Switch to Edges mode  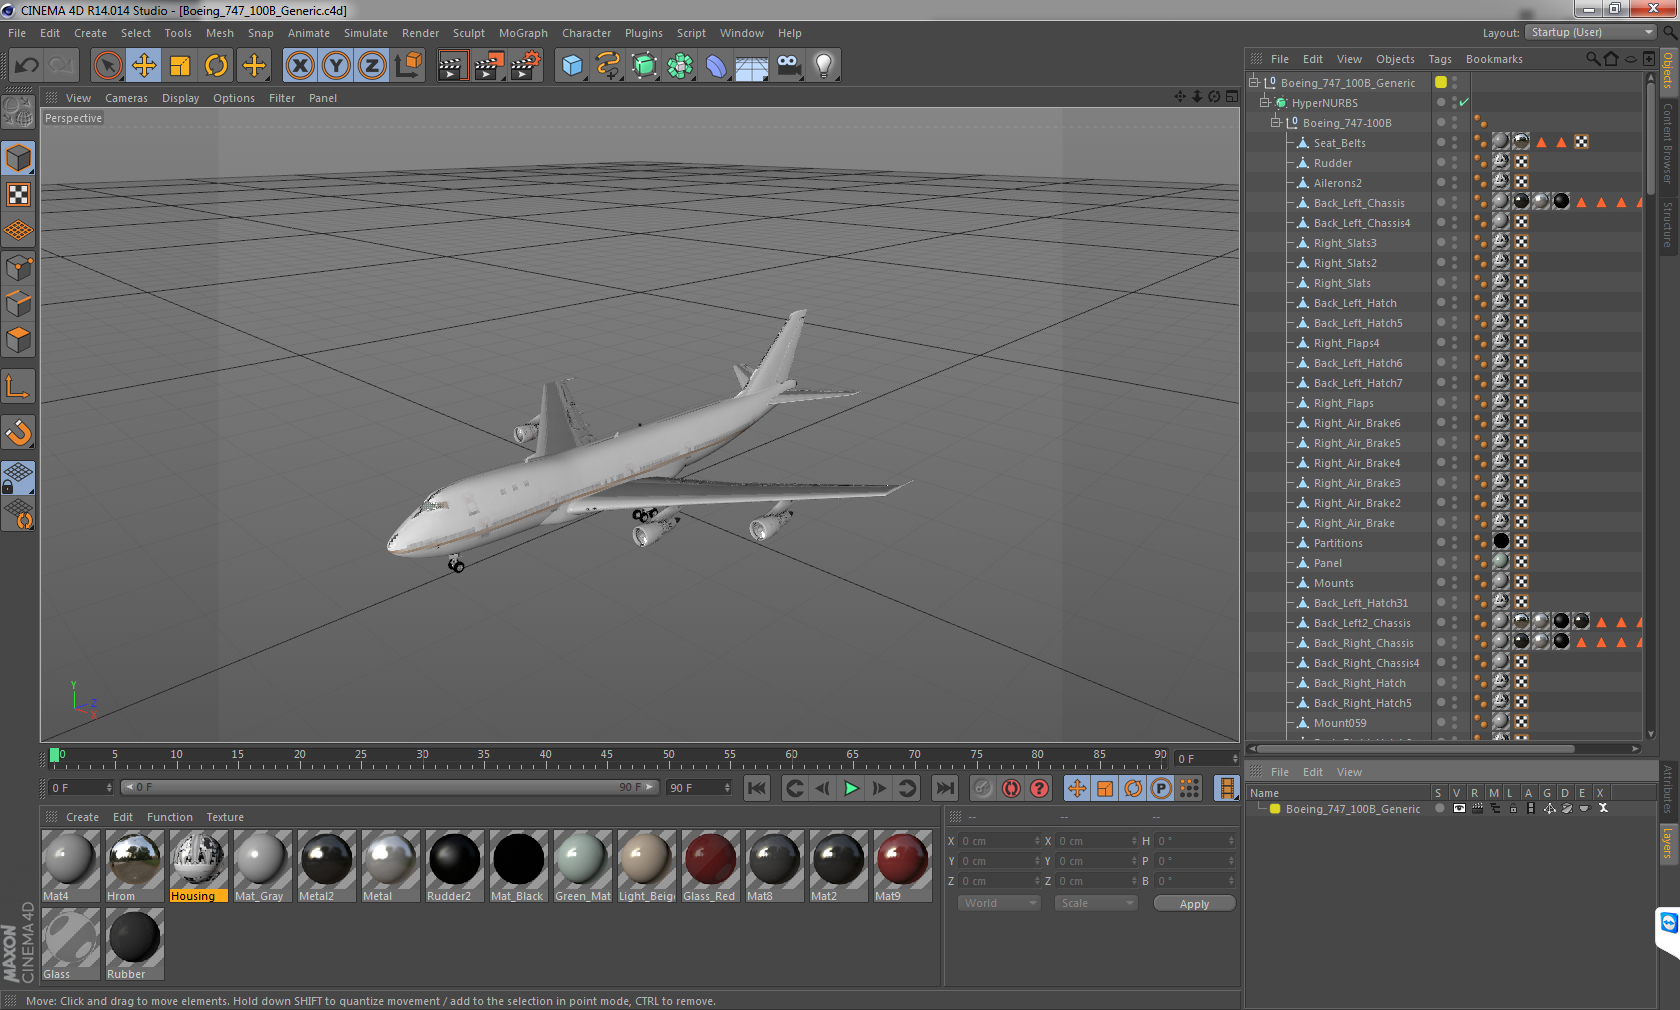[x=18, y=303]
